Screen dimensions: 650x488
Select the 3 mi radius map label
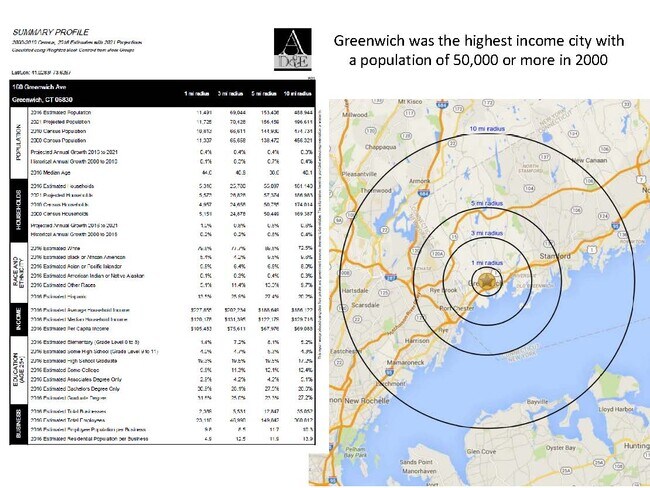tap(487, 232)
